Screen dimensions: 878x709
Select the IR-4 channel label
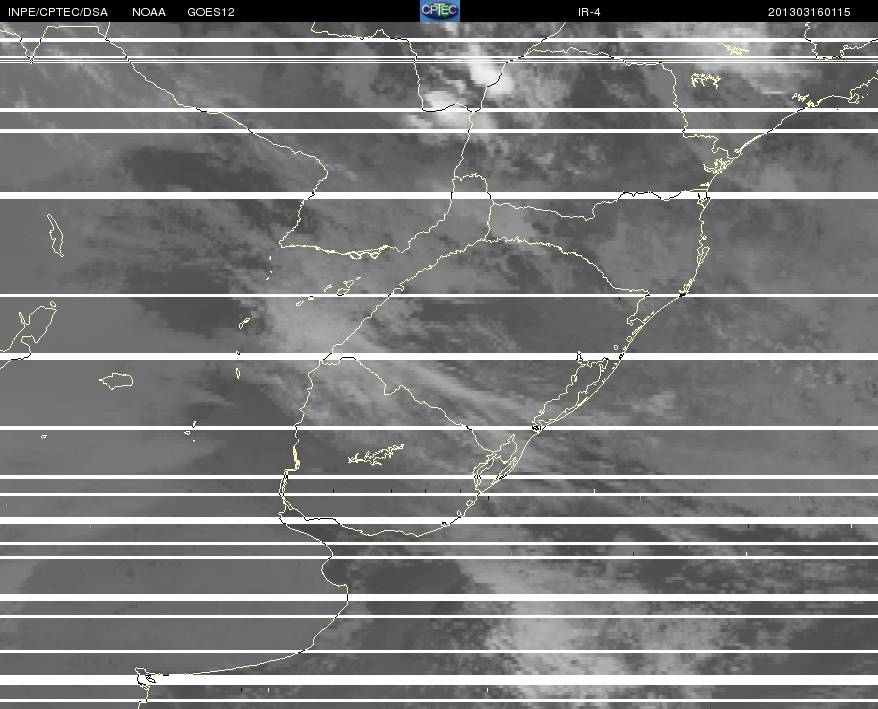point(589,12)
